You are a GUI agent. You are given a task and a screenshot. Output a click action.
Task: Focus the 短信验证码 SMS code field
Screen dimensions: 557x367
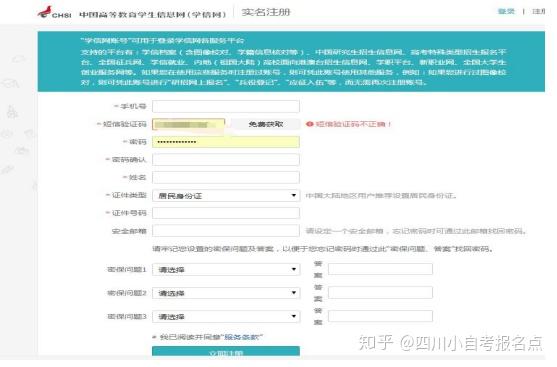click(x=189, y=124)
